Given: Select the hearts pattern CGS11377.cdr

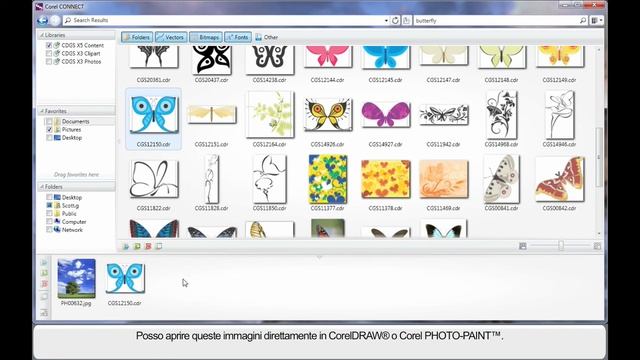Looking at the screenshot, I should tap(328, 179).
